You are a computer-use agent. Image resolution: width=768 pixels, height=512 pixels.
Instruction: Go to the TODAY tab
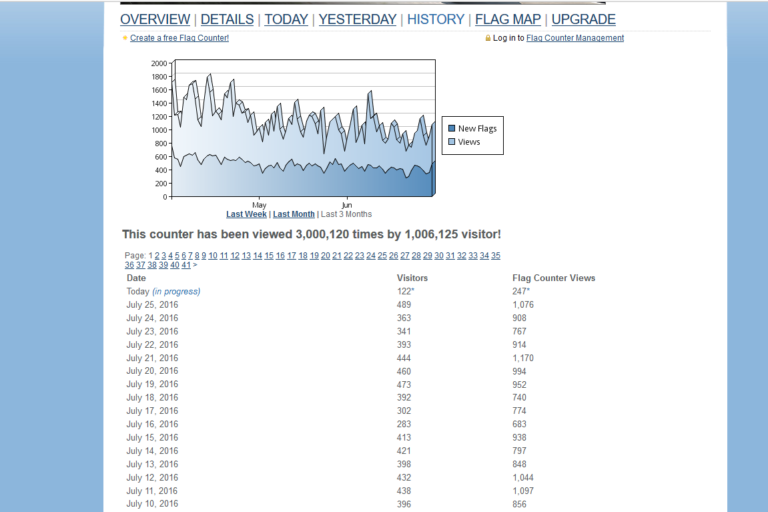286,19
